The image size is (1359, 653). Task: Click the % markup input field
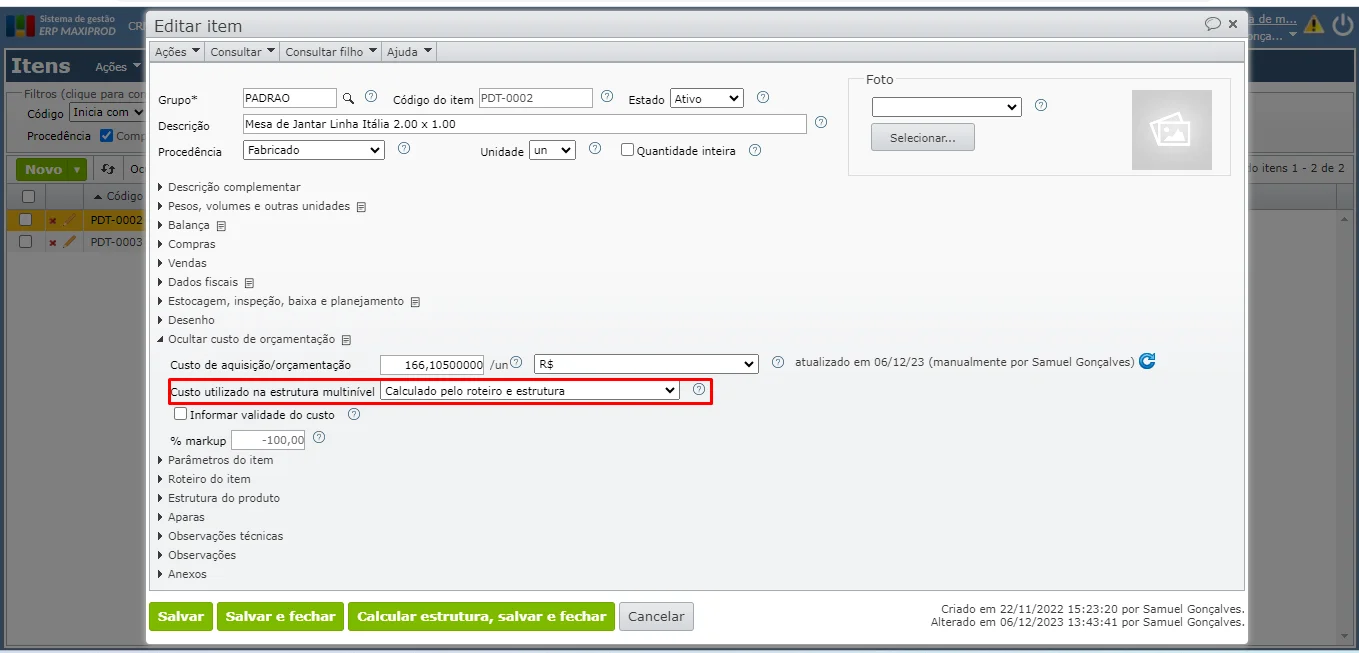pyautogui.click(x=268, y=440)
